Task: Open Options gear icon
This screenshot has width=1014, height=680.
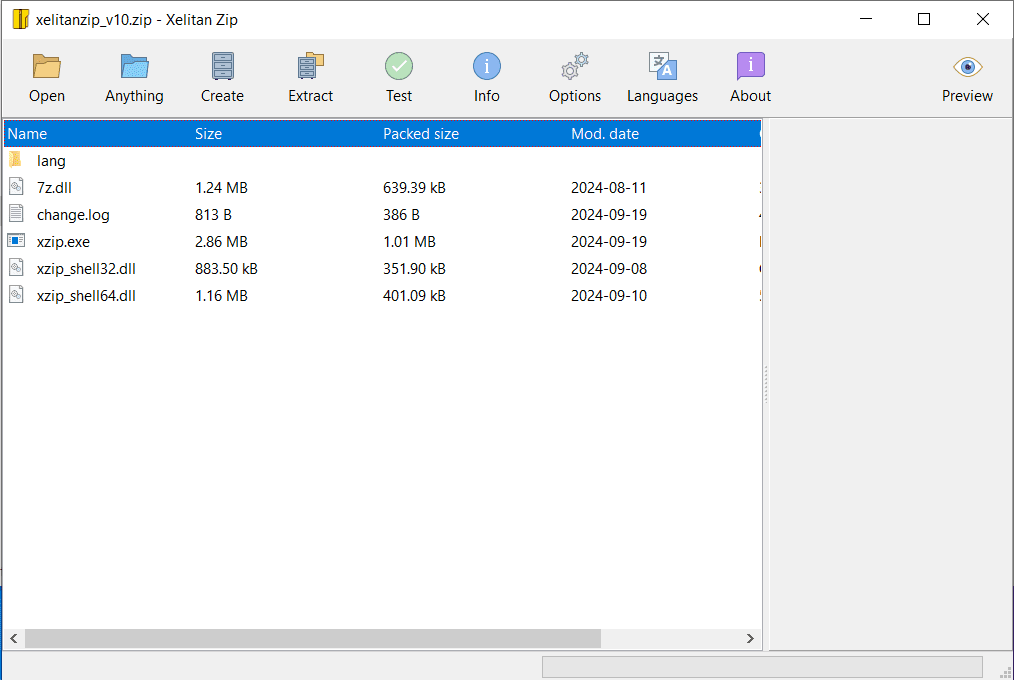Action: pyautogui.click(x=575, y=66)
